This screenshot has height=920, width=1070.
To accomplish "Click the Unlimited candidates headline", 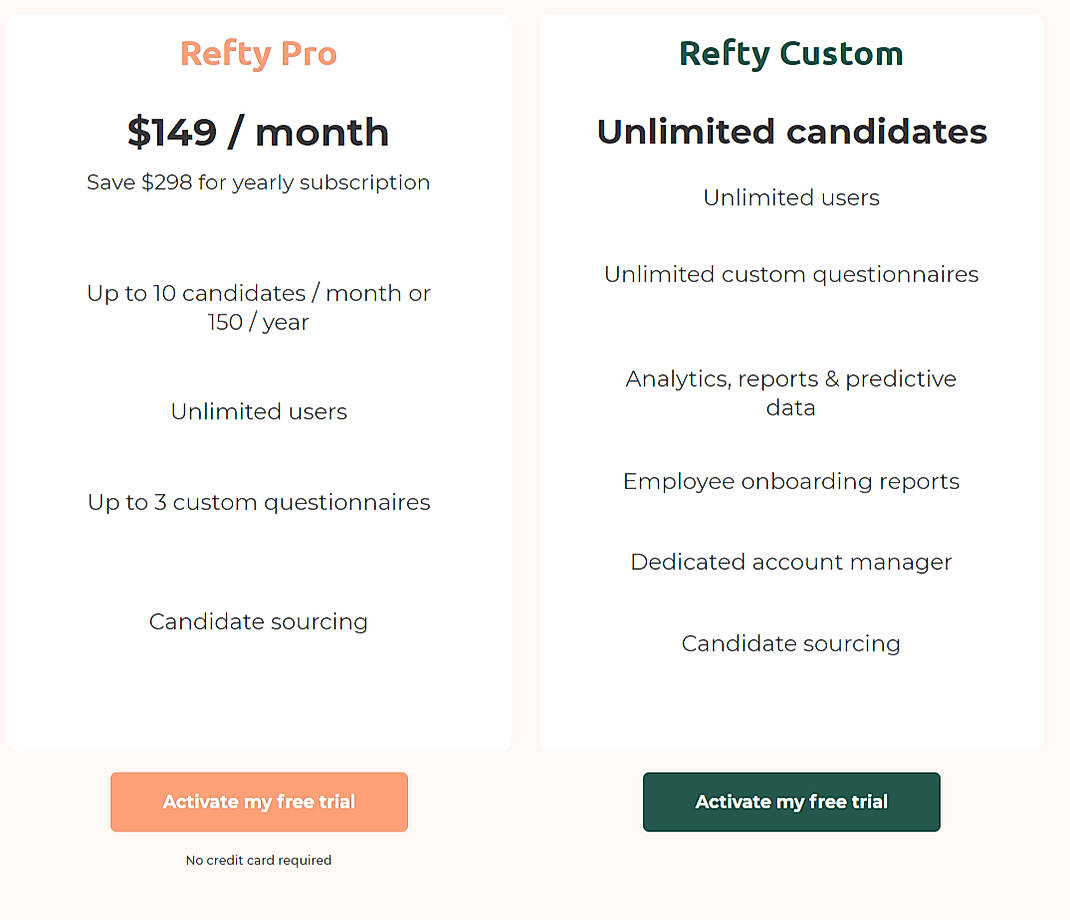I will click(x=790, y=131).
